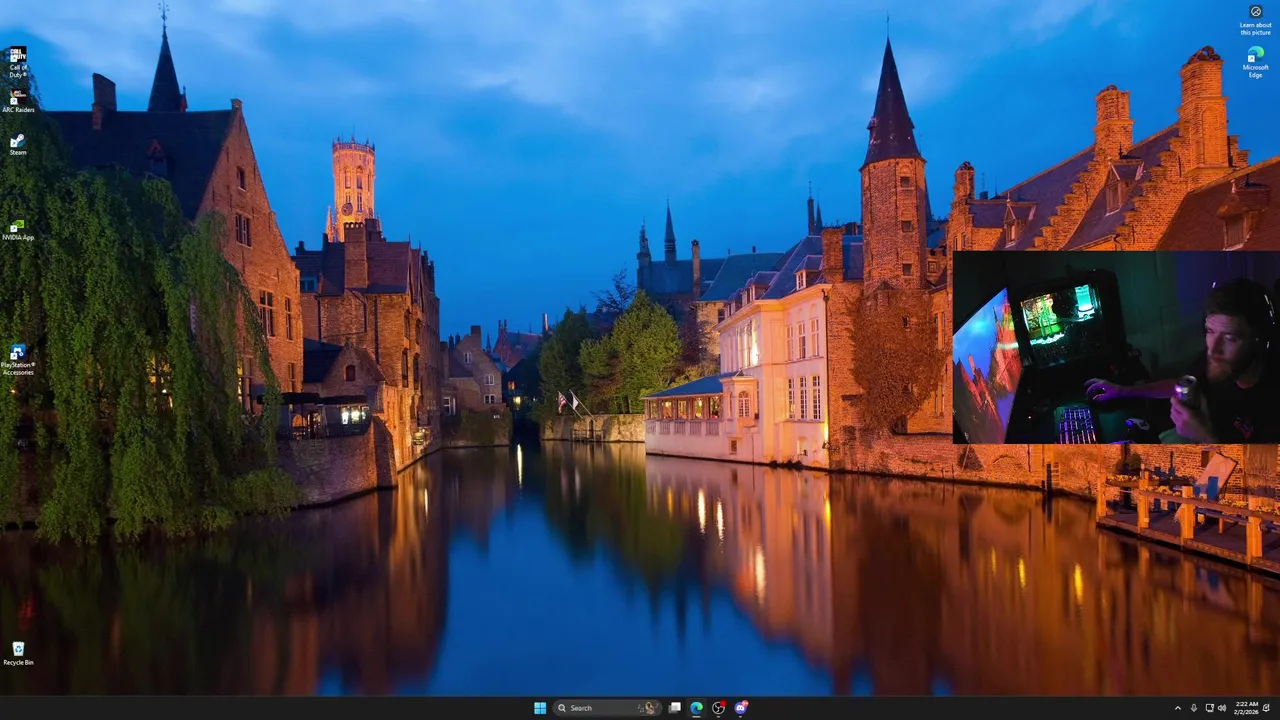Open Task View from the taskbar
Viewport: 1280px width, 720px height.
tap(675, 708)
